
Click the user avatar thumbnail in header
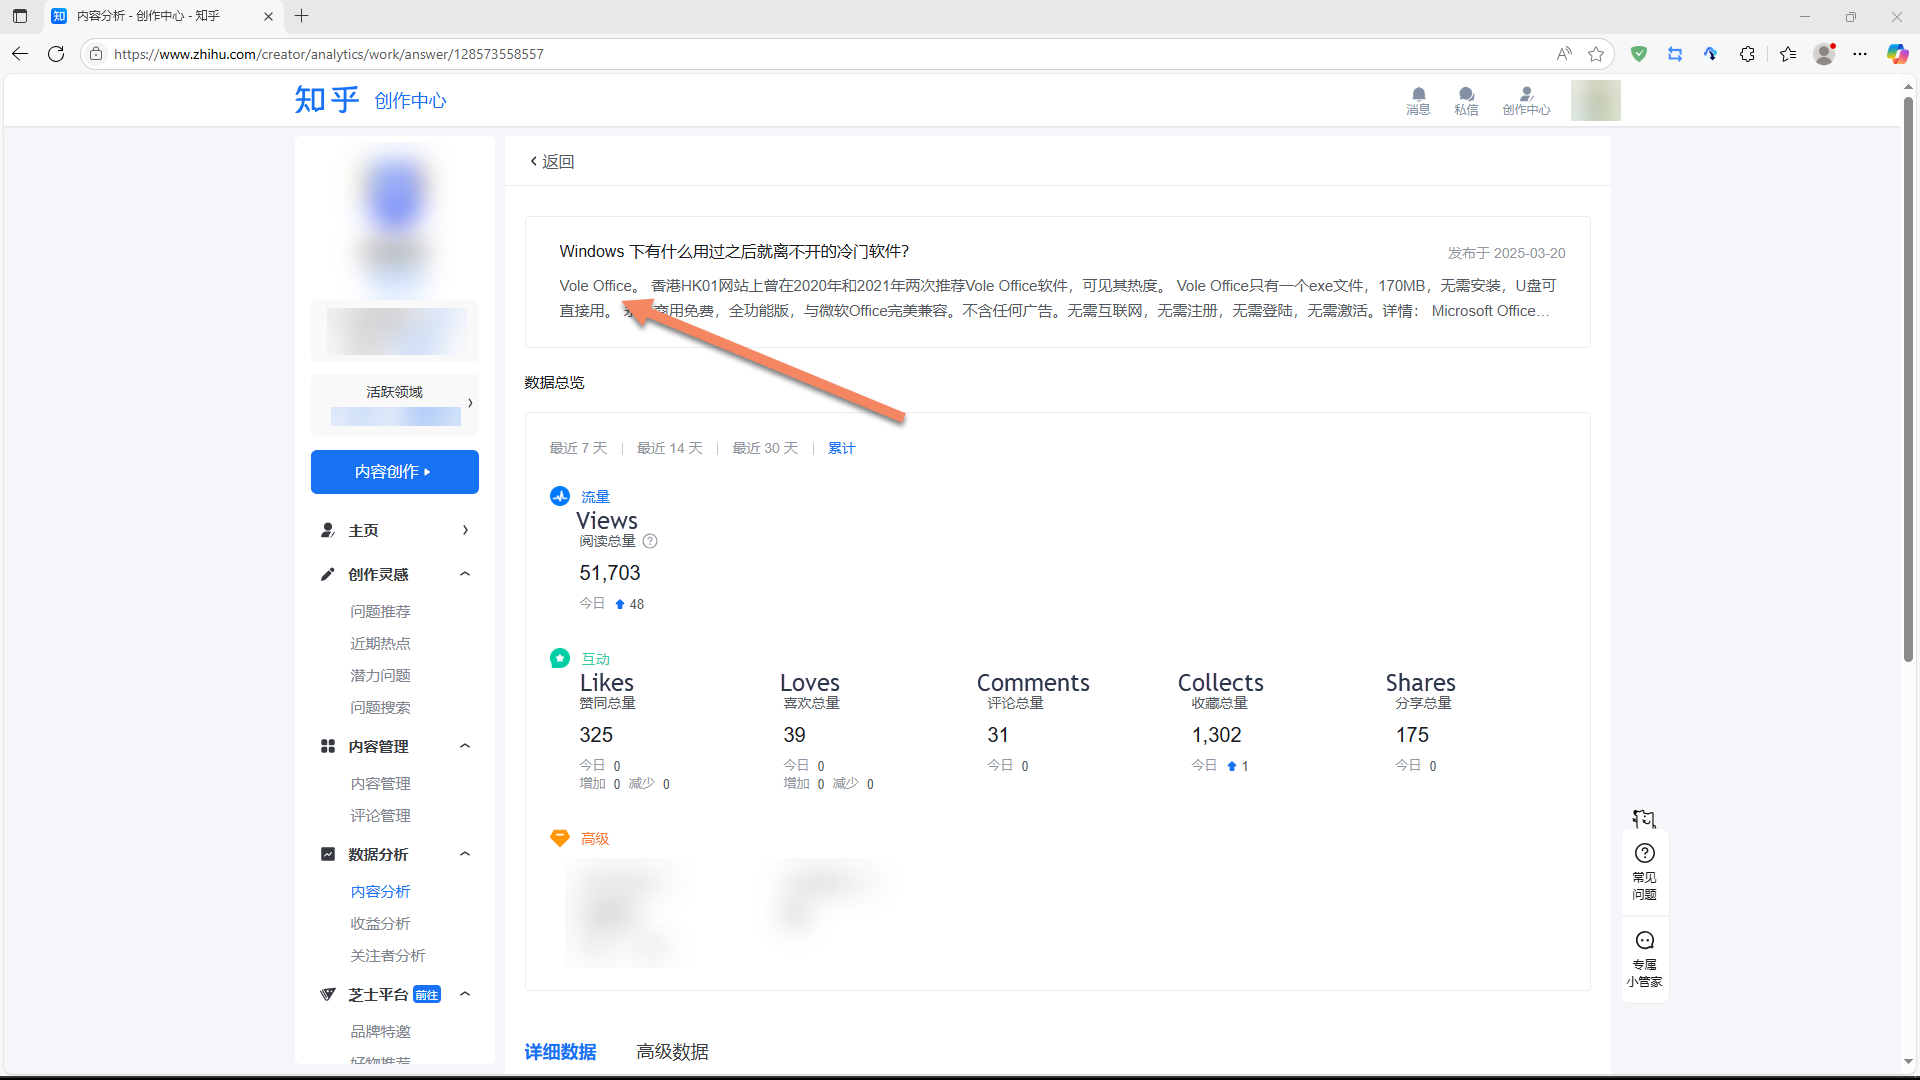click(x=1595, y=100)
